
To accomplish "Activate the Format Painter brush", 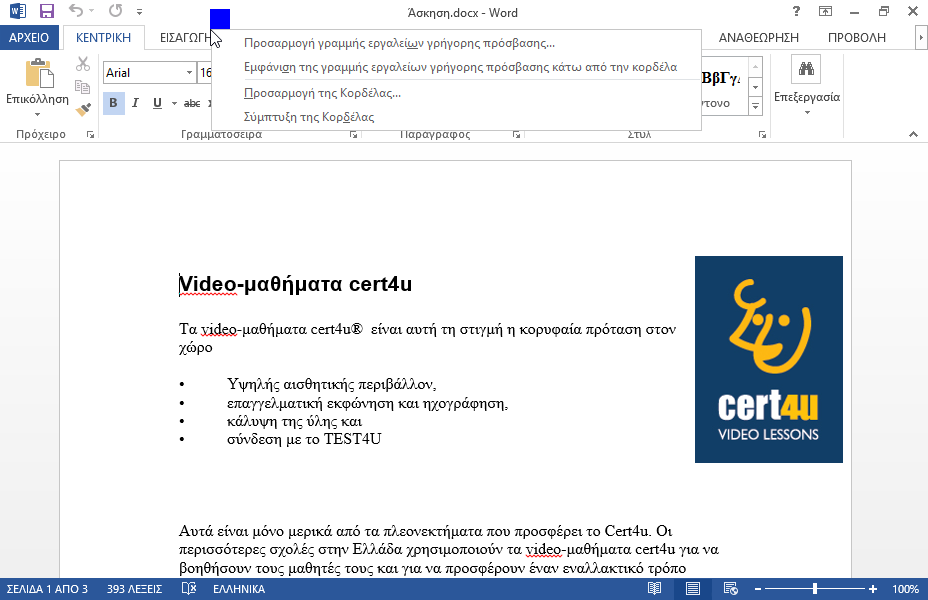I will 83,109.
